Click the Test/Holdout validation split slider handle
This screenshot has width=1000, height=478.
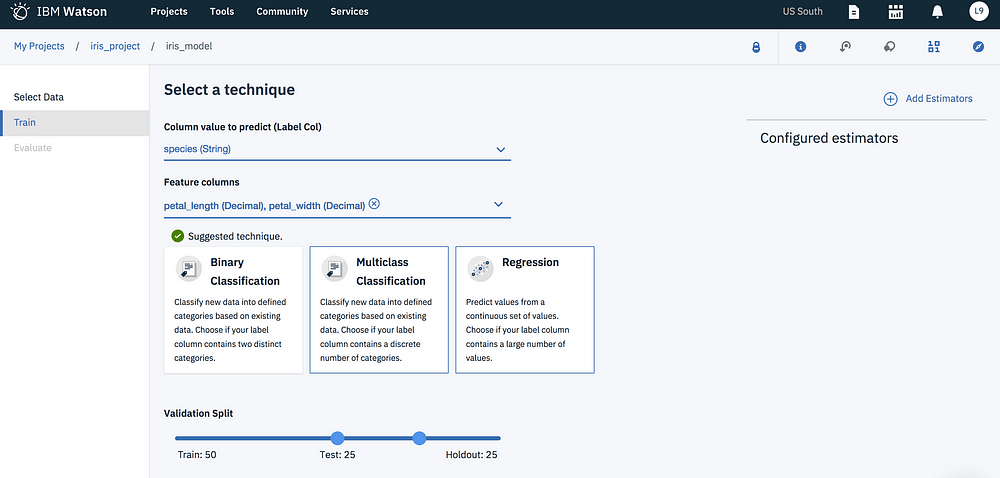coord(419,438)
